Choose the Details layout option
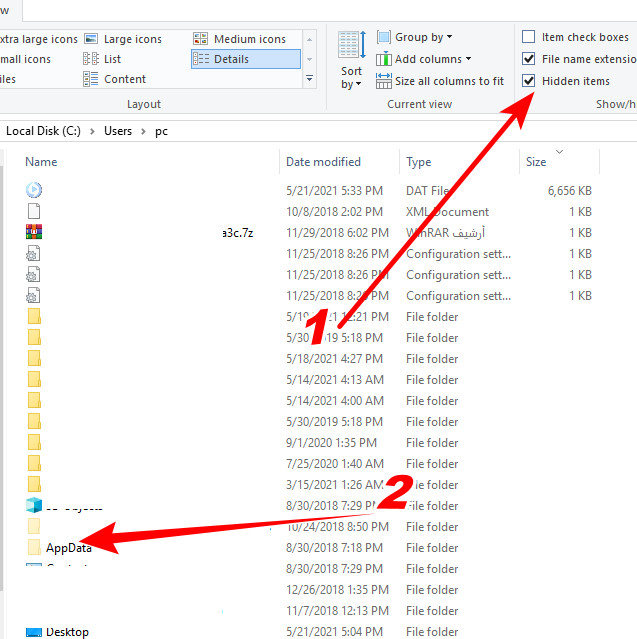The height and width of the screenshot is (639, 637). 246,59
